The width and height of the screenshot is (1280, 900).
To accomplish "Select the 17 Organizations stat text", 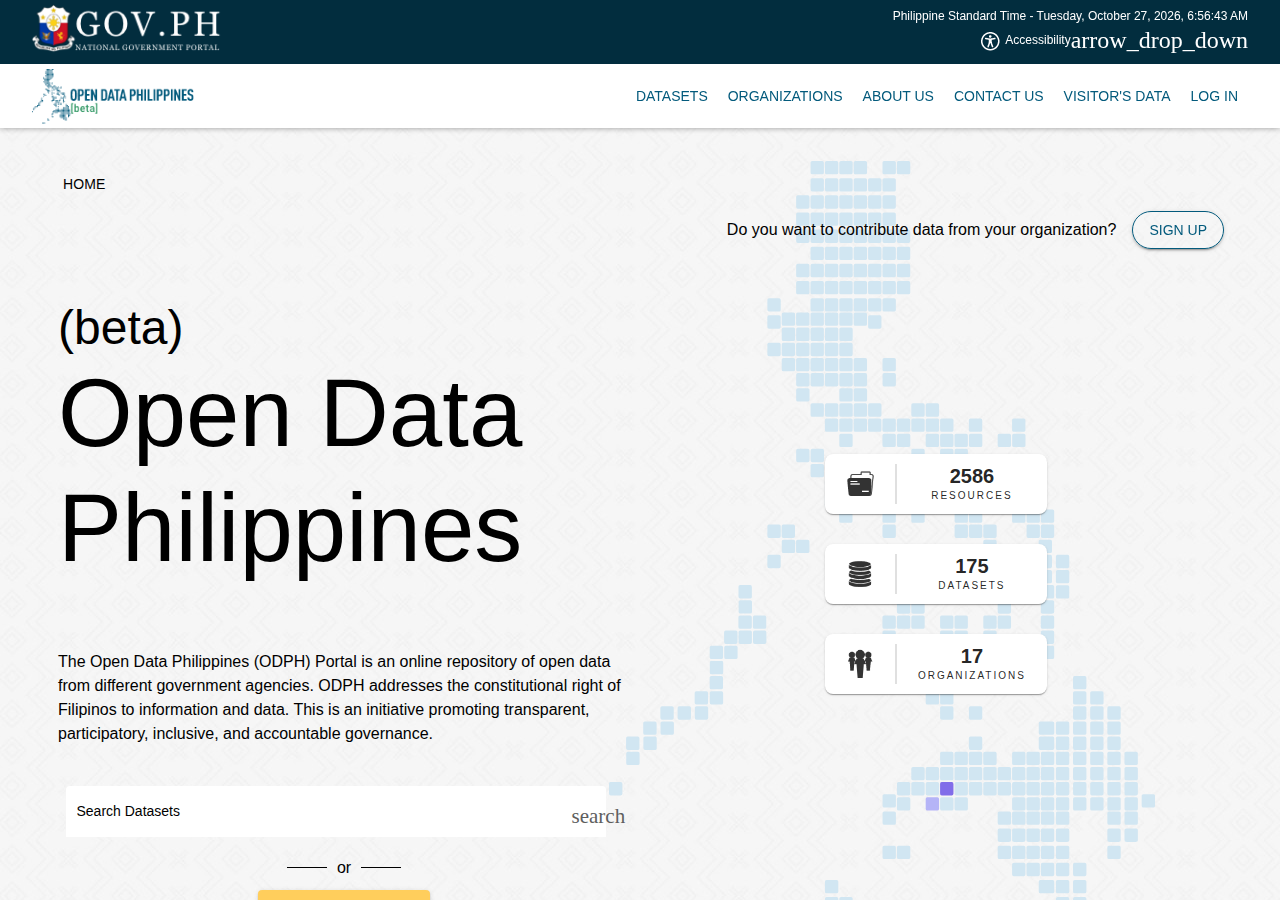I will [x=972, y=664].
